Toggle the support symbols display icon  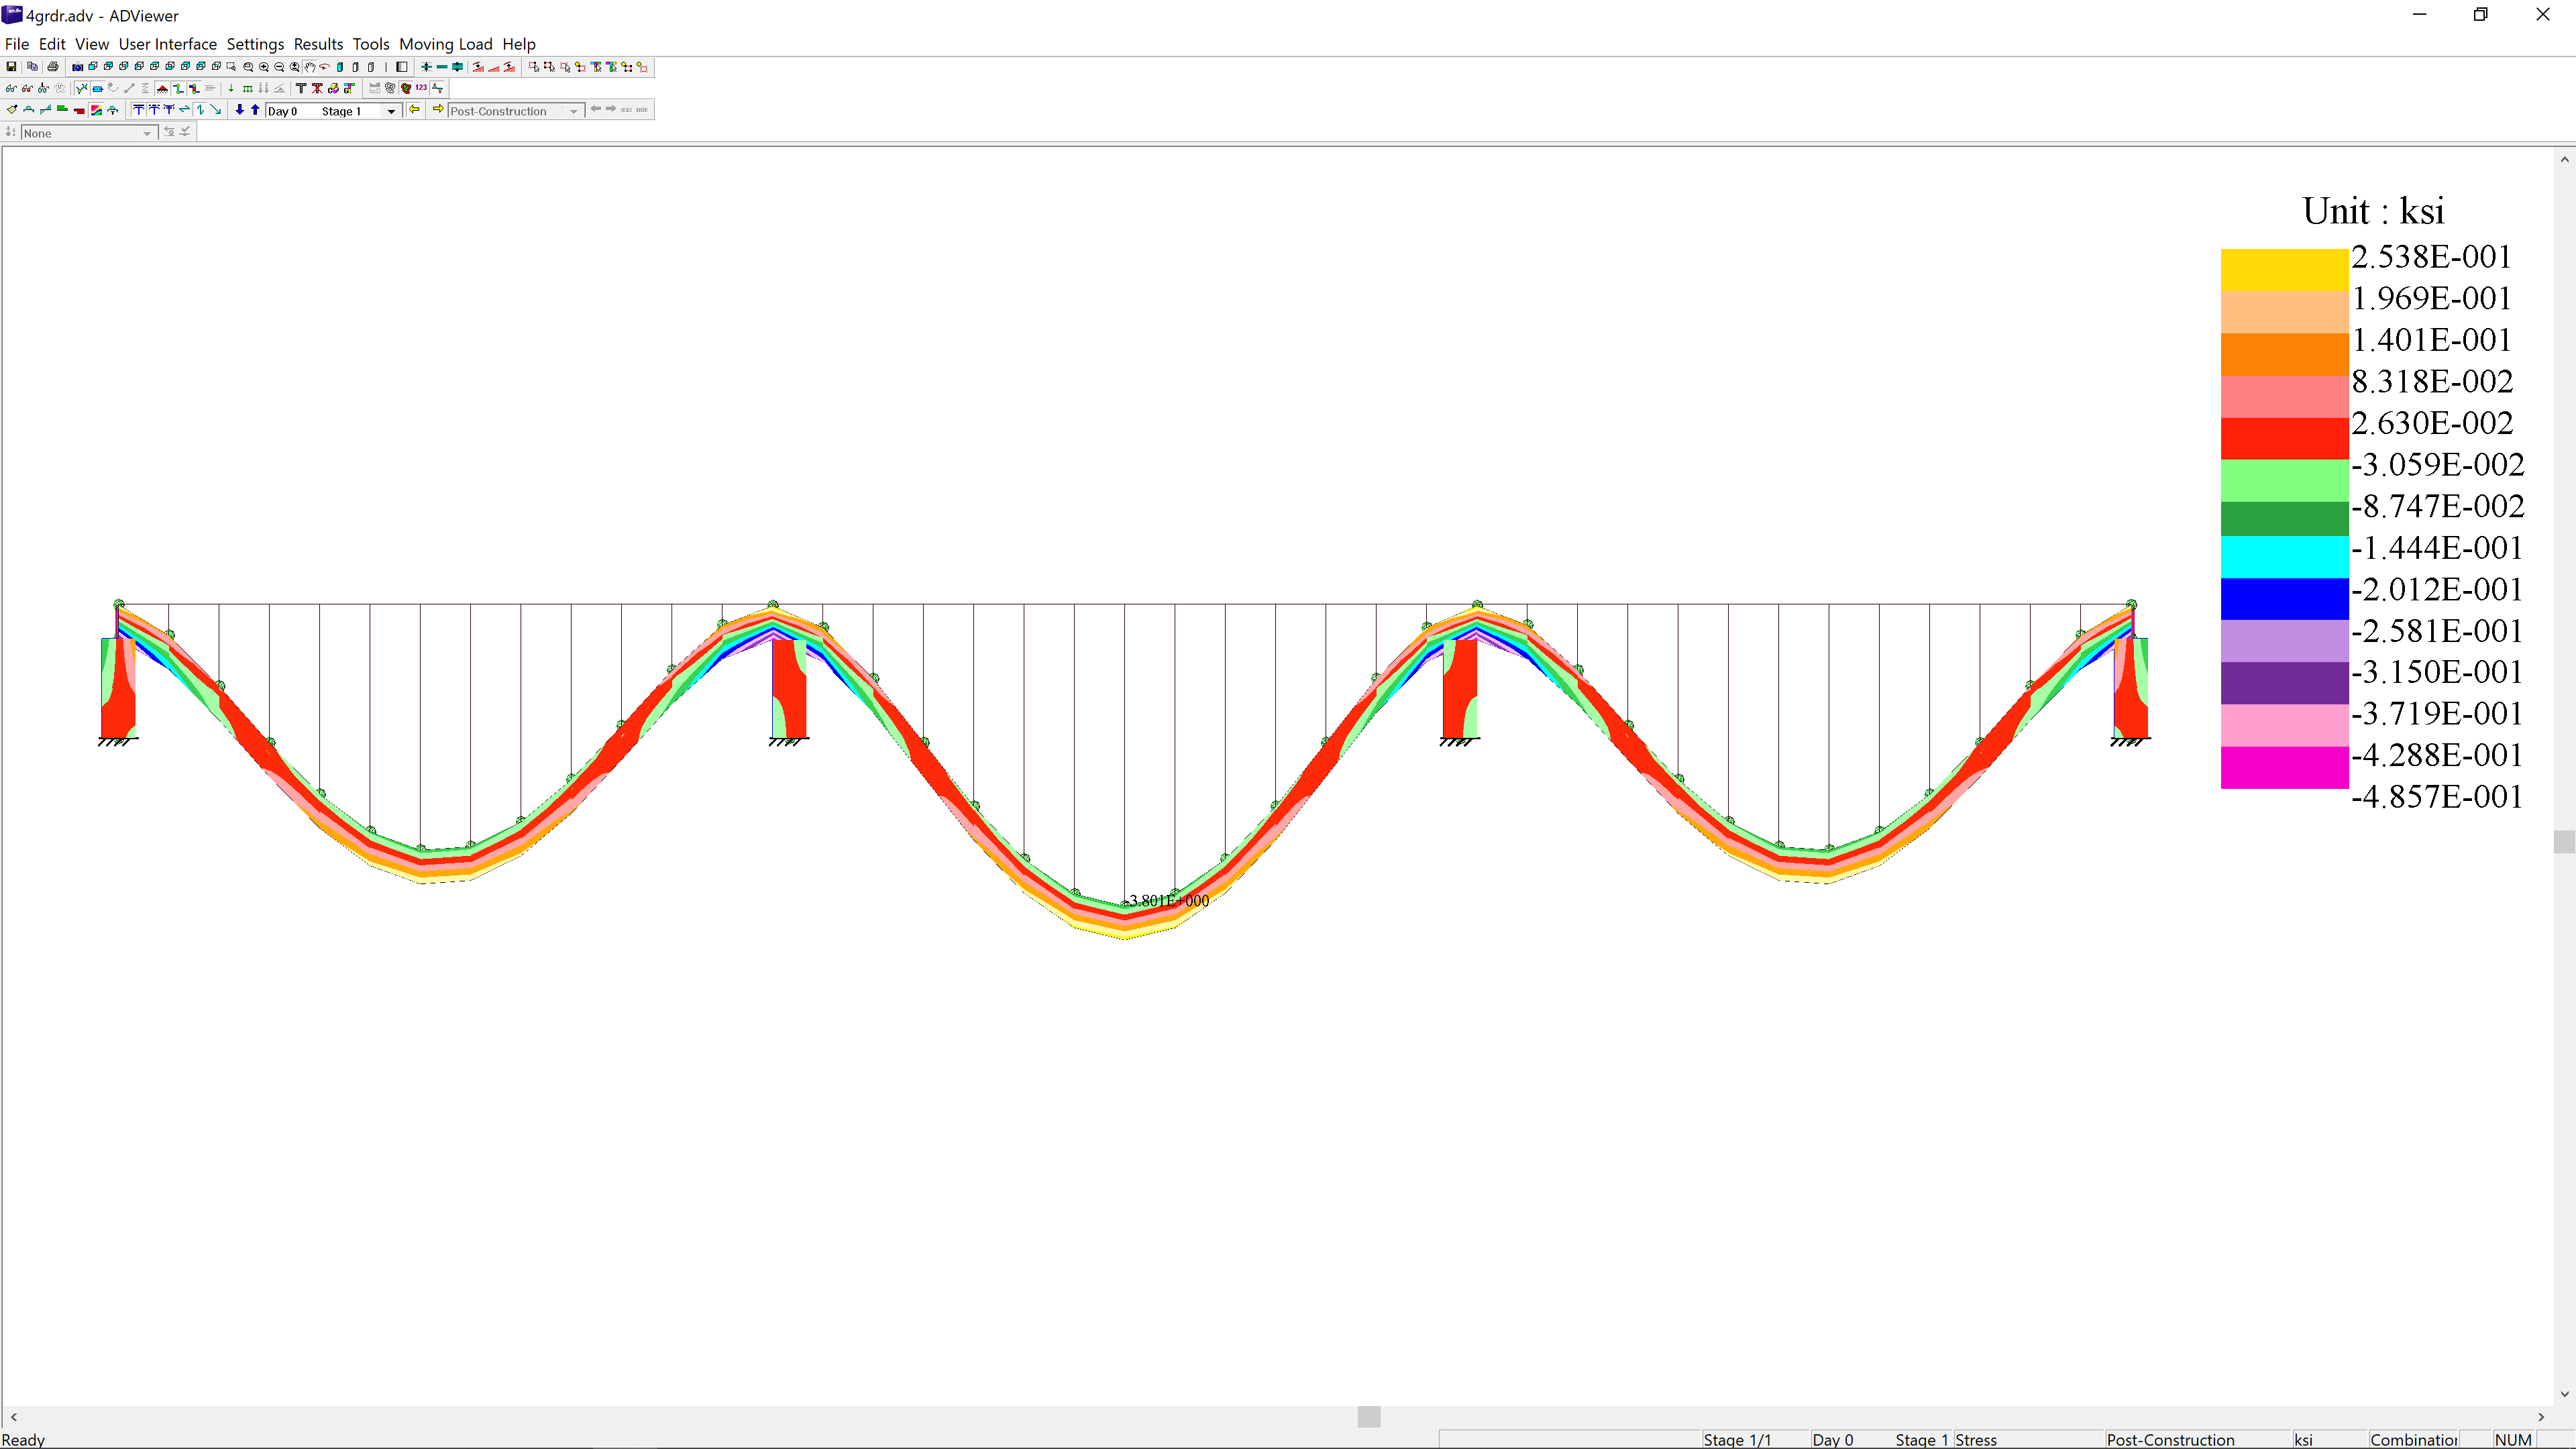[x=162, y=89]
